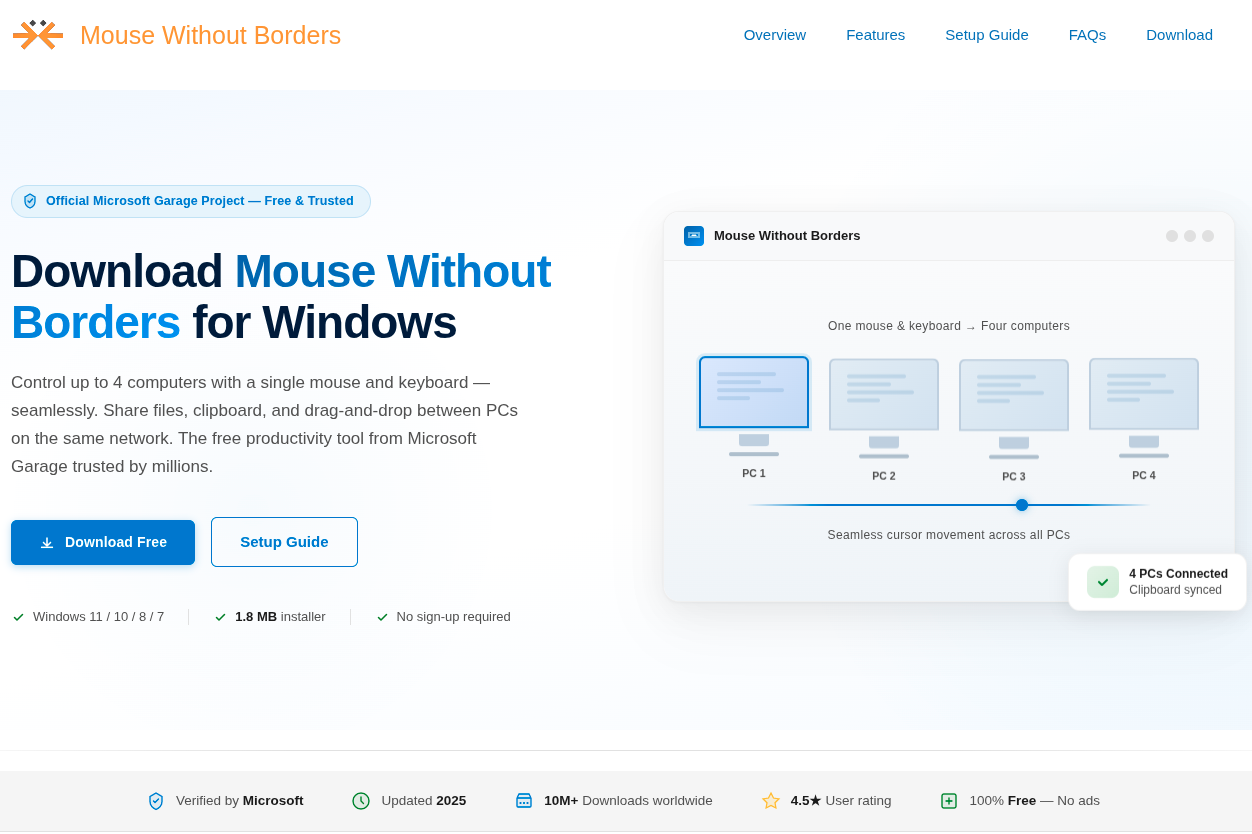The height and width of the screenshot is (834, 1252).
Task: Click the last window control dot in mockup
Action: pyautogui.click(x=1208, y=236)
